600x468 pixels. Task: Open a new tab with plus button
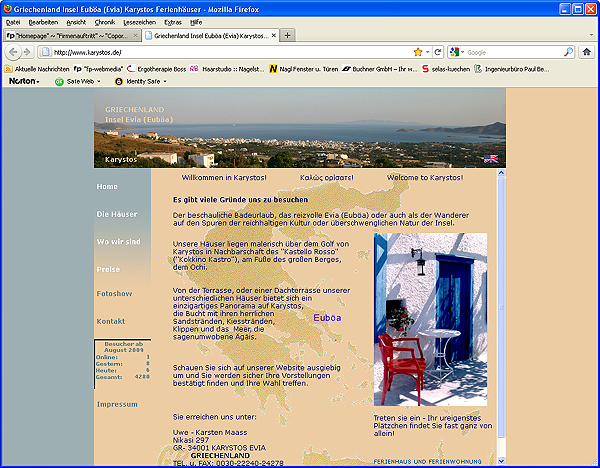coord(288,35)
